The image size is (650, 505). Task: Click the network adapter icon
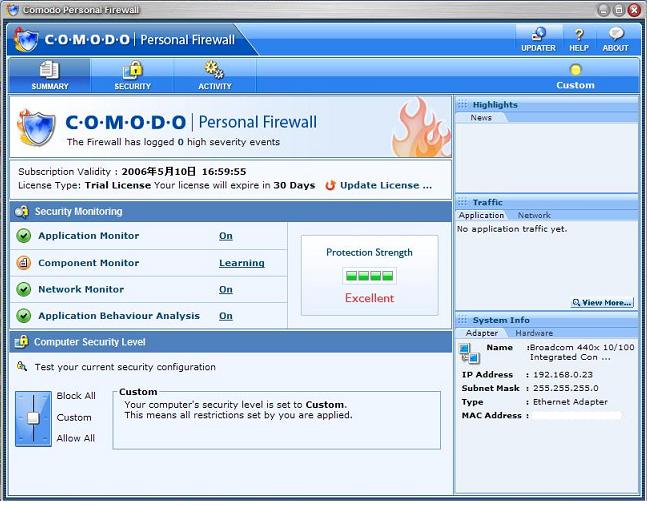click(471, 355)
